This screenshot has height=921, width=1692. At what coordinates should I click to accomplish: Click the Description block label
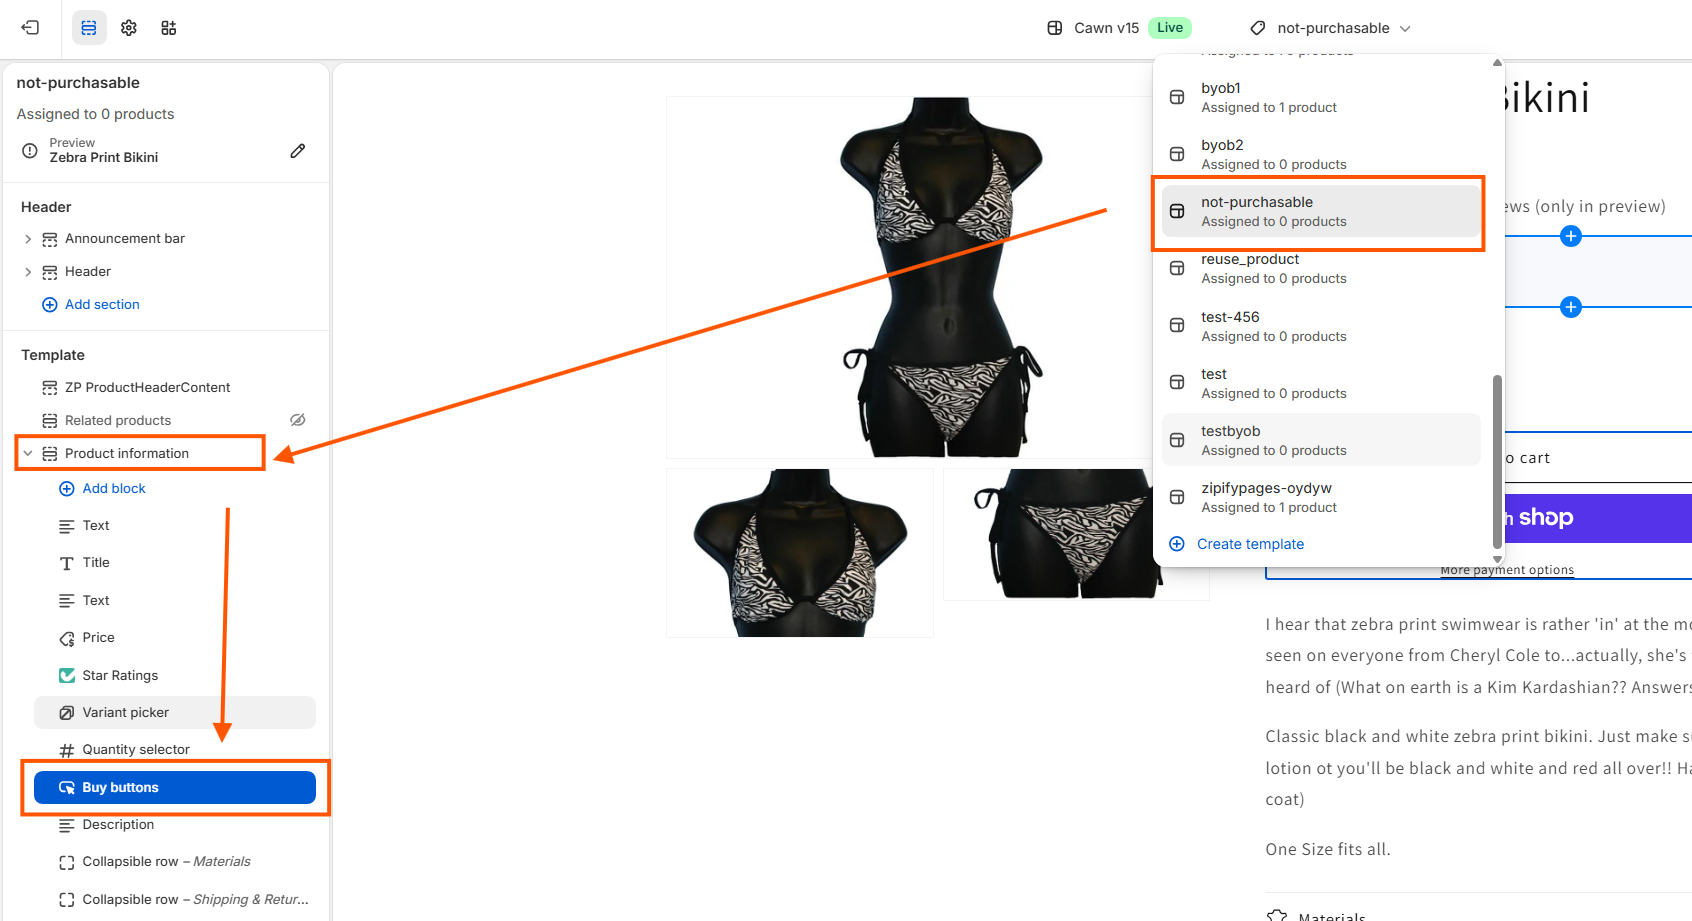coord(118,825)
